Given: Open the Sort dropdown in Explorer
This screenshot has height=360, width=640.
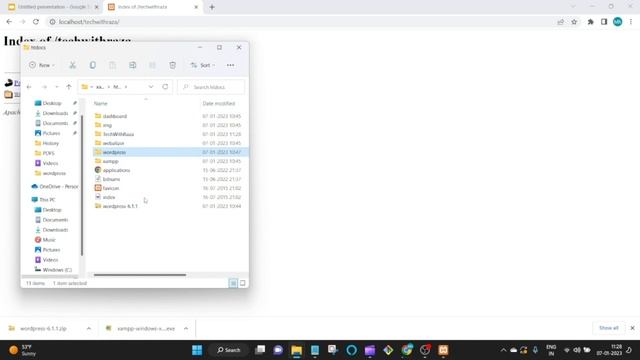Looking at the screenshot, I should (x=202, y=65).
